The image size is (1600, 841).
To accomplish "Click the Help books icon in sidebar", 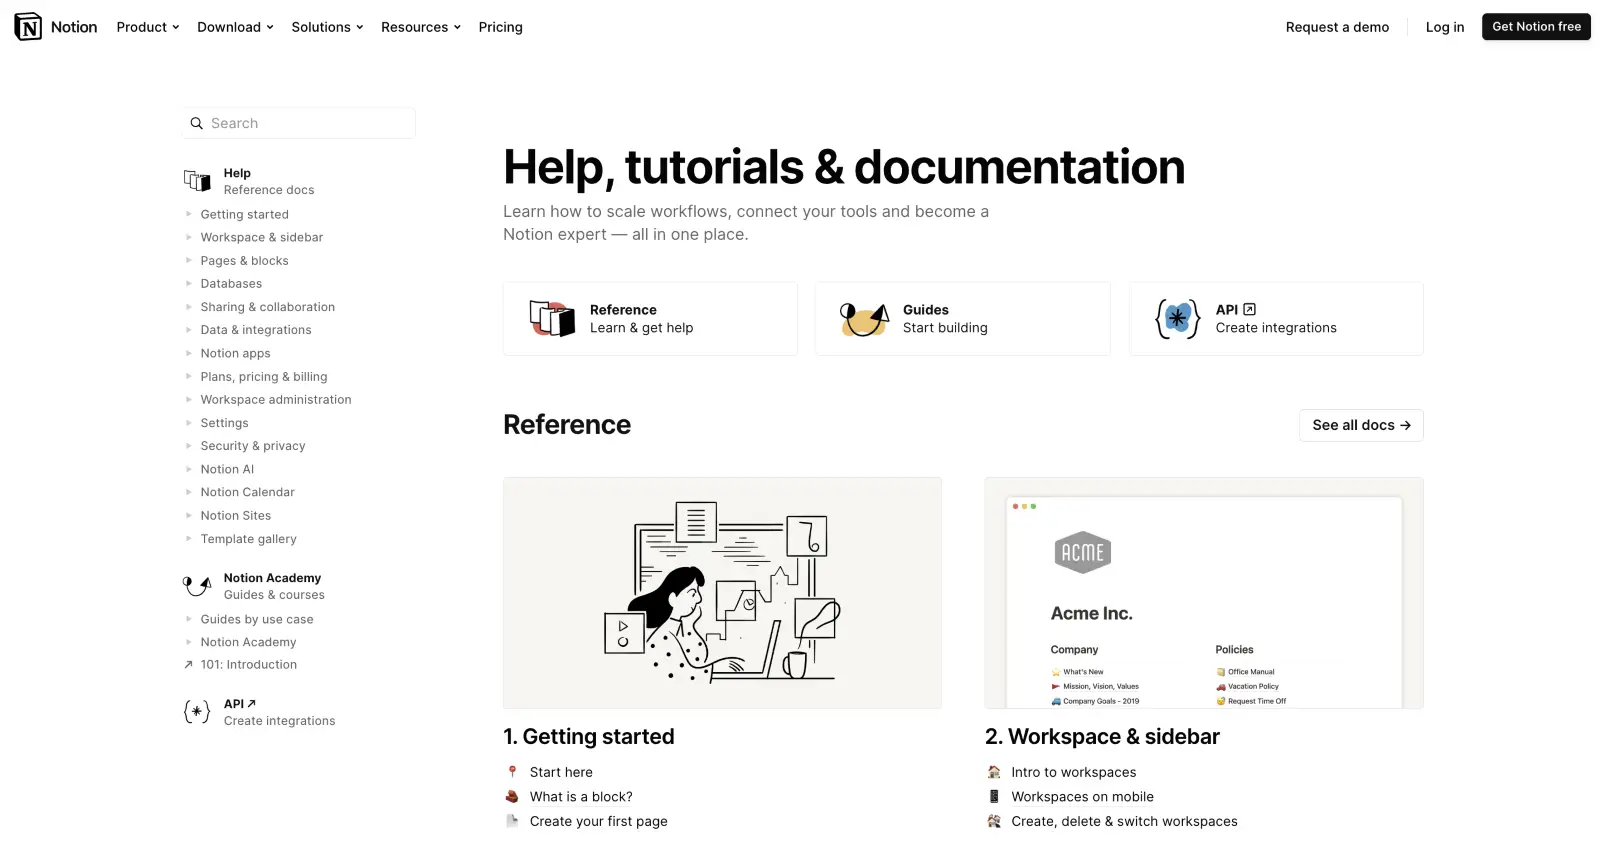I will (x=198, y=181).
